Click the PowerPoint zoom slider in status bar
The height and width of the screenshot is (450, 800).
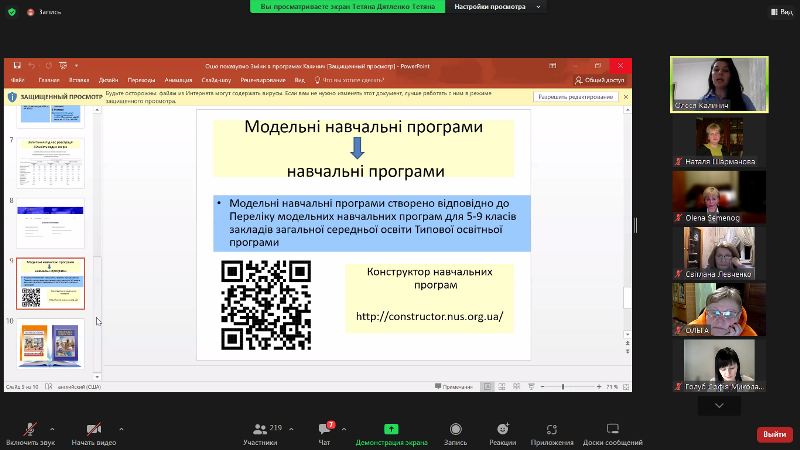(x=563, y=387)
